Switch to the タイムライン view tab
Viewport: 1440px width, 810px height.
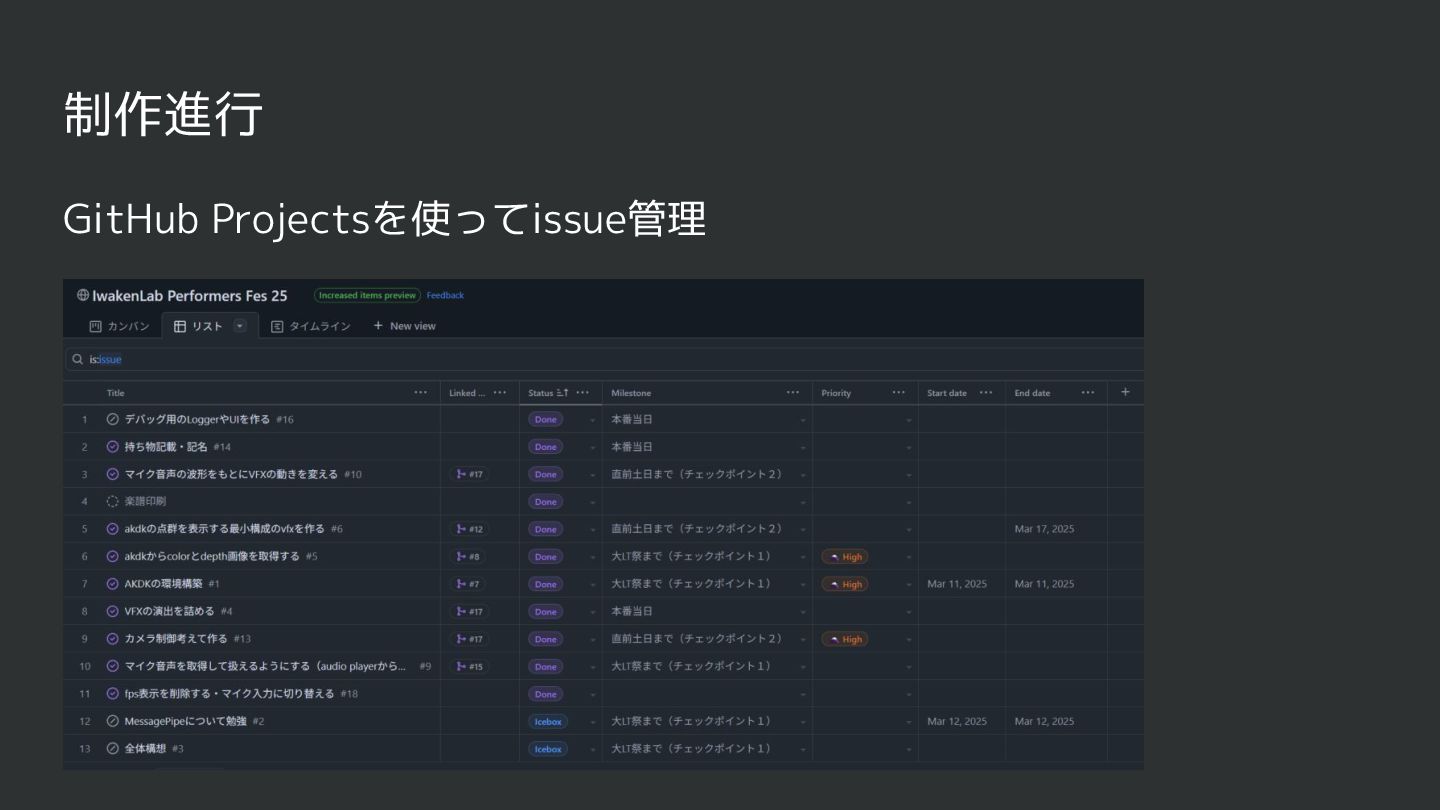(311, 326)
